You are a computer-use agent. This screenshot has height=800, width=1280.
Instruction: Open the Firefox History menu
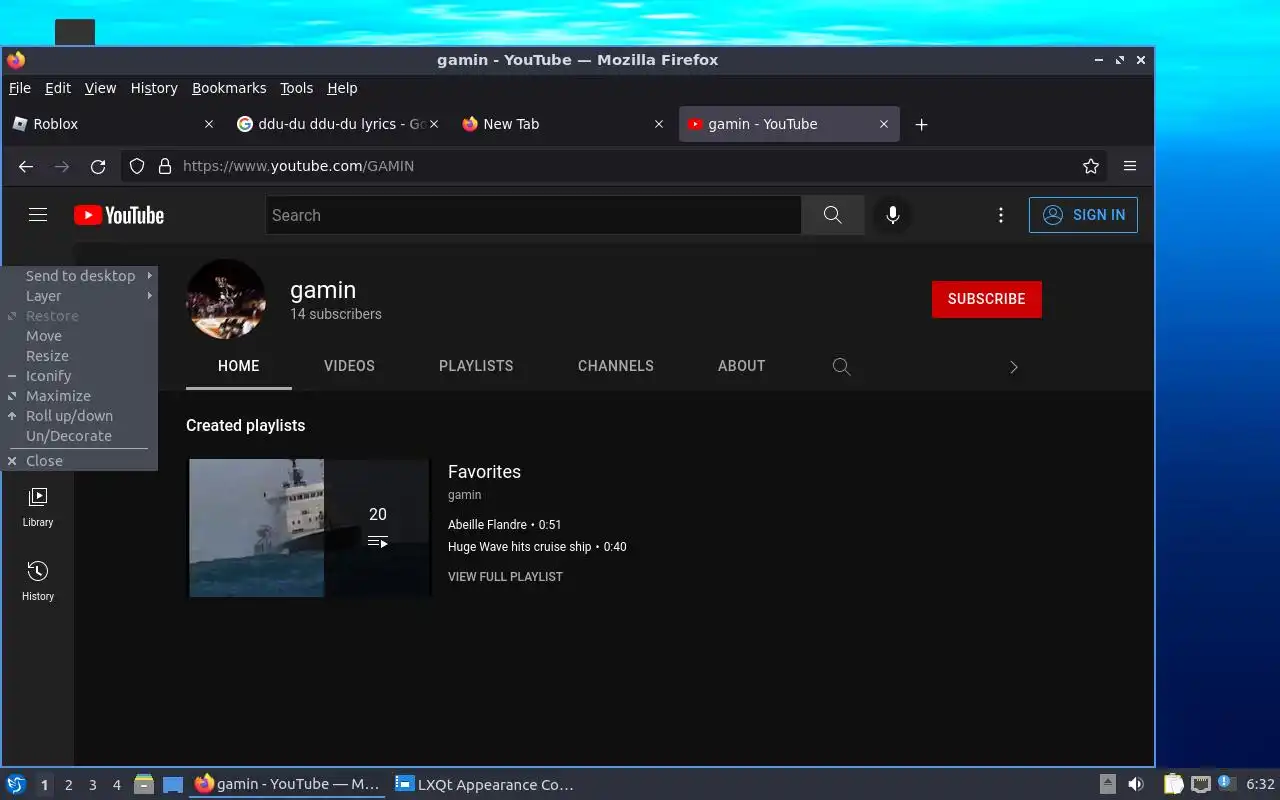154,88
